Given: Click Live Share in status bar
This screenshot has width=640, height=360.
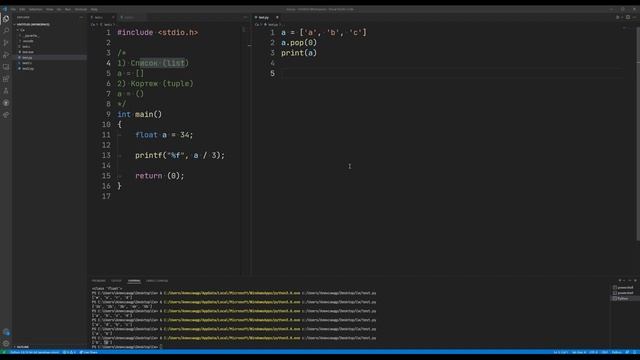Looking at the screenshot, I should (89, 352).
